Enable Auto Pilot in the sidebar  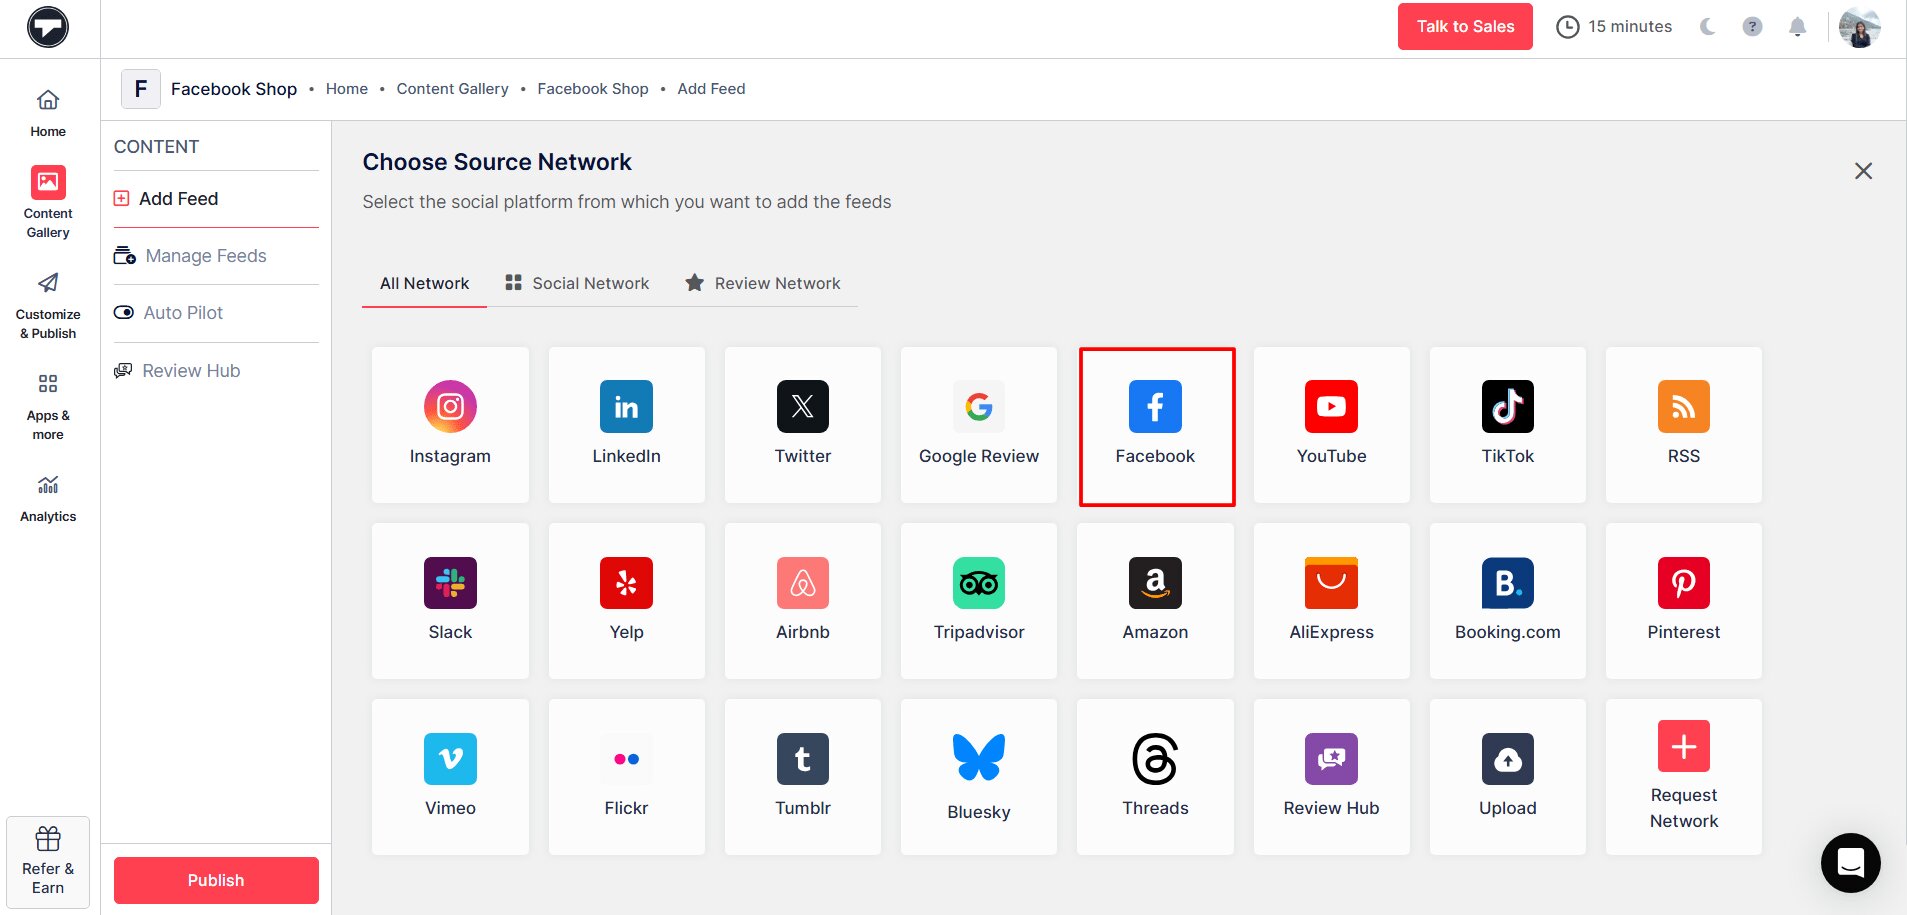182,312
